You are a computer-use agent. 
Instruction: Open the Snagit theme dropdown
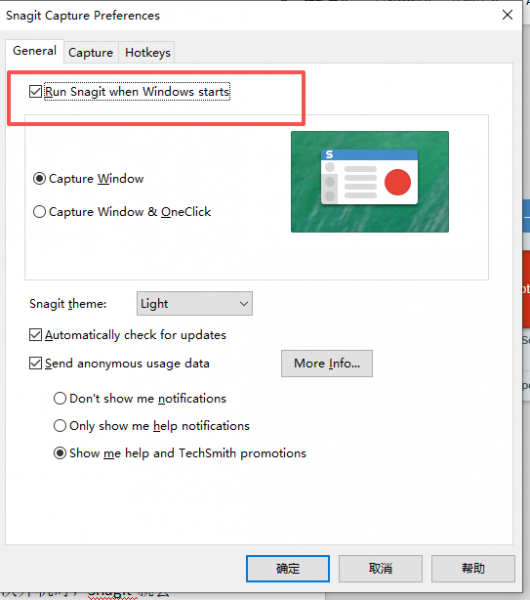pyautogui.click(x=194, y=303)
